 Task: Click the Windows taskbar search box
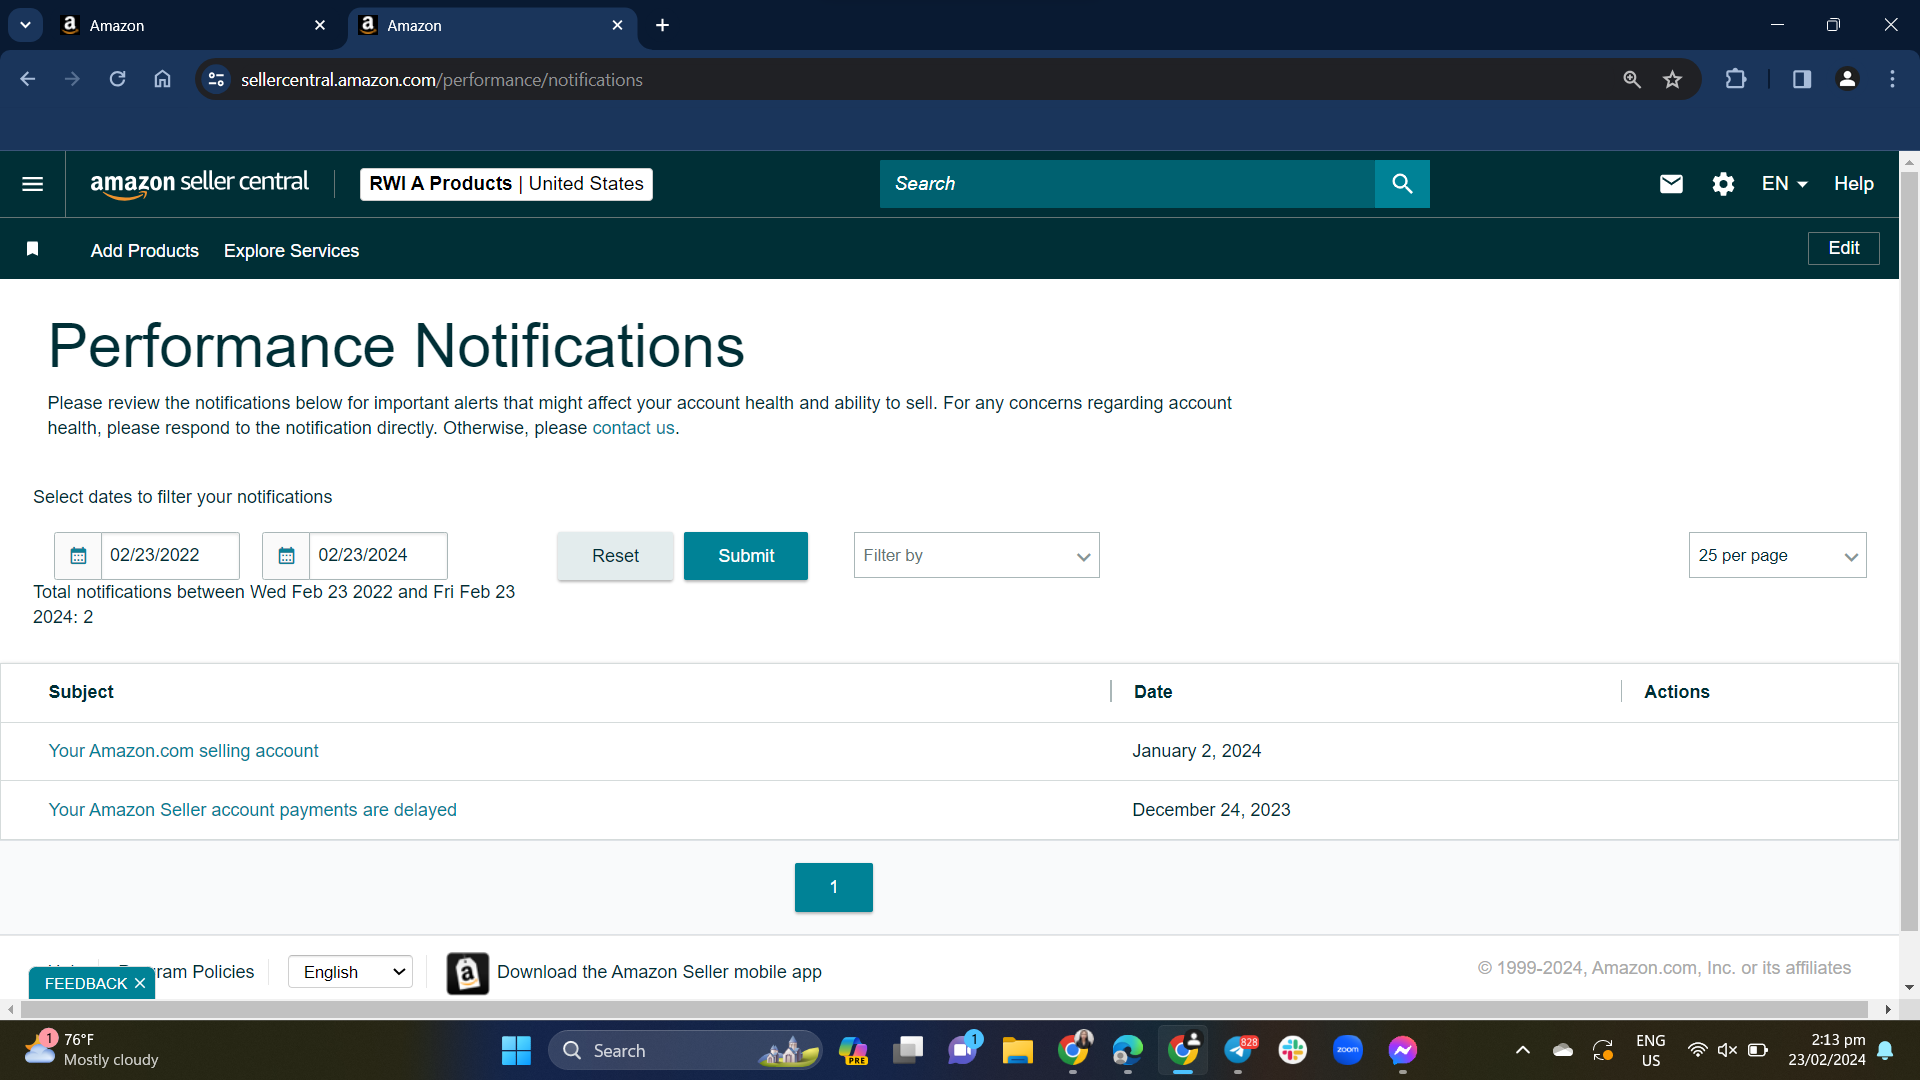685,1051
